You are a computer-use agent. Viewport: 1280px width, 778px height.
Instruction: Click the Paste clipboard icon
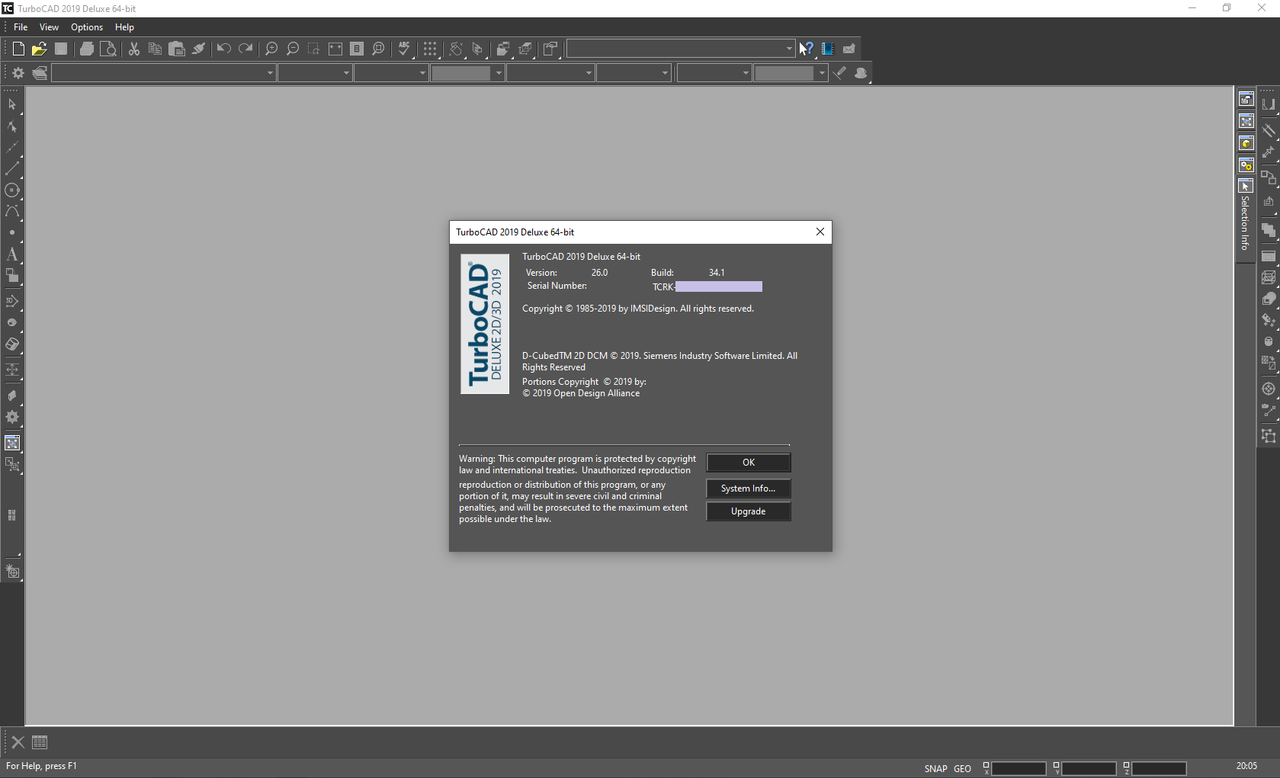click(x=177, y=48)
